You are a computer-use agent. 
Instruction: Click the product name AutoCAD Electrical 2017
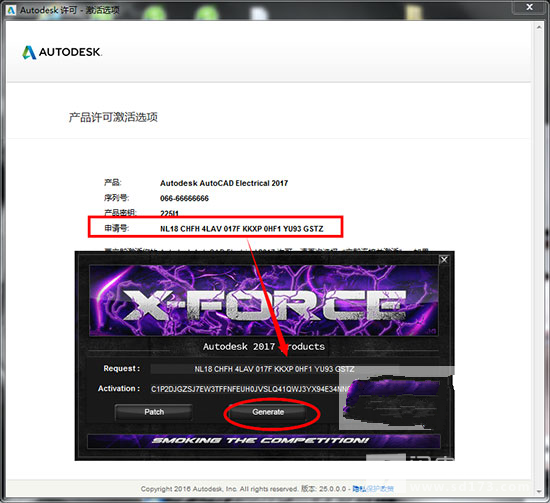click(x=224, y=183)
